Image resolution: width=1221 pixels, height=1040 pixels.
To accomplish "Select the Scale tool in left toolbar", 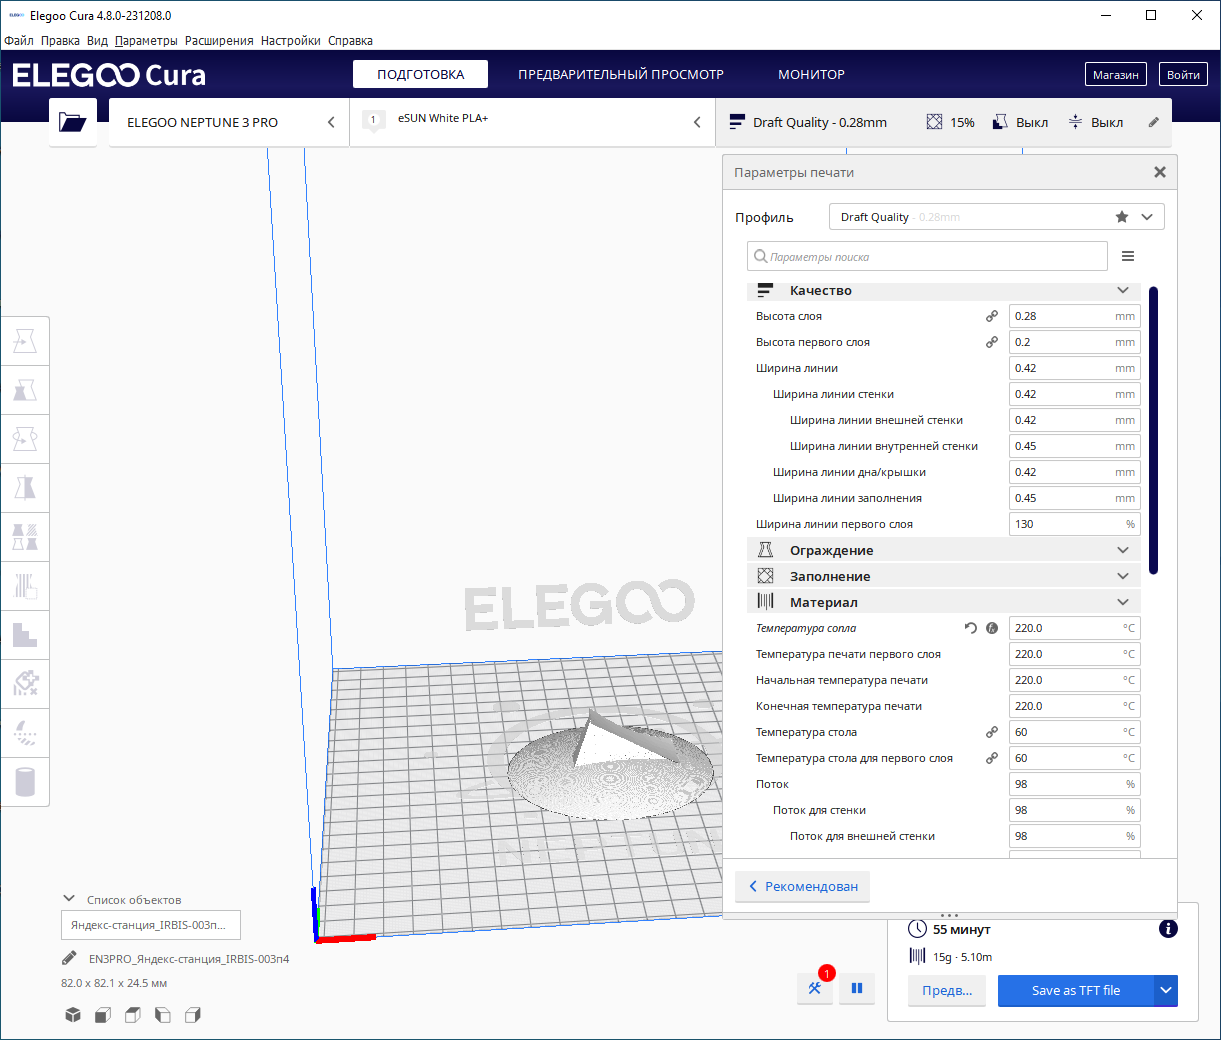I will pyautogui.click(x=25, y=390).
